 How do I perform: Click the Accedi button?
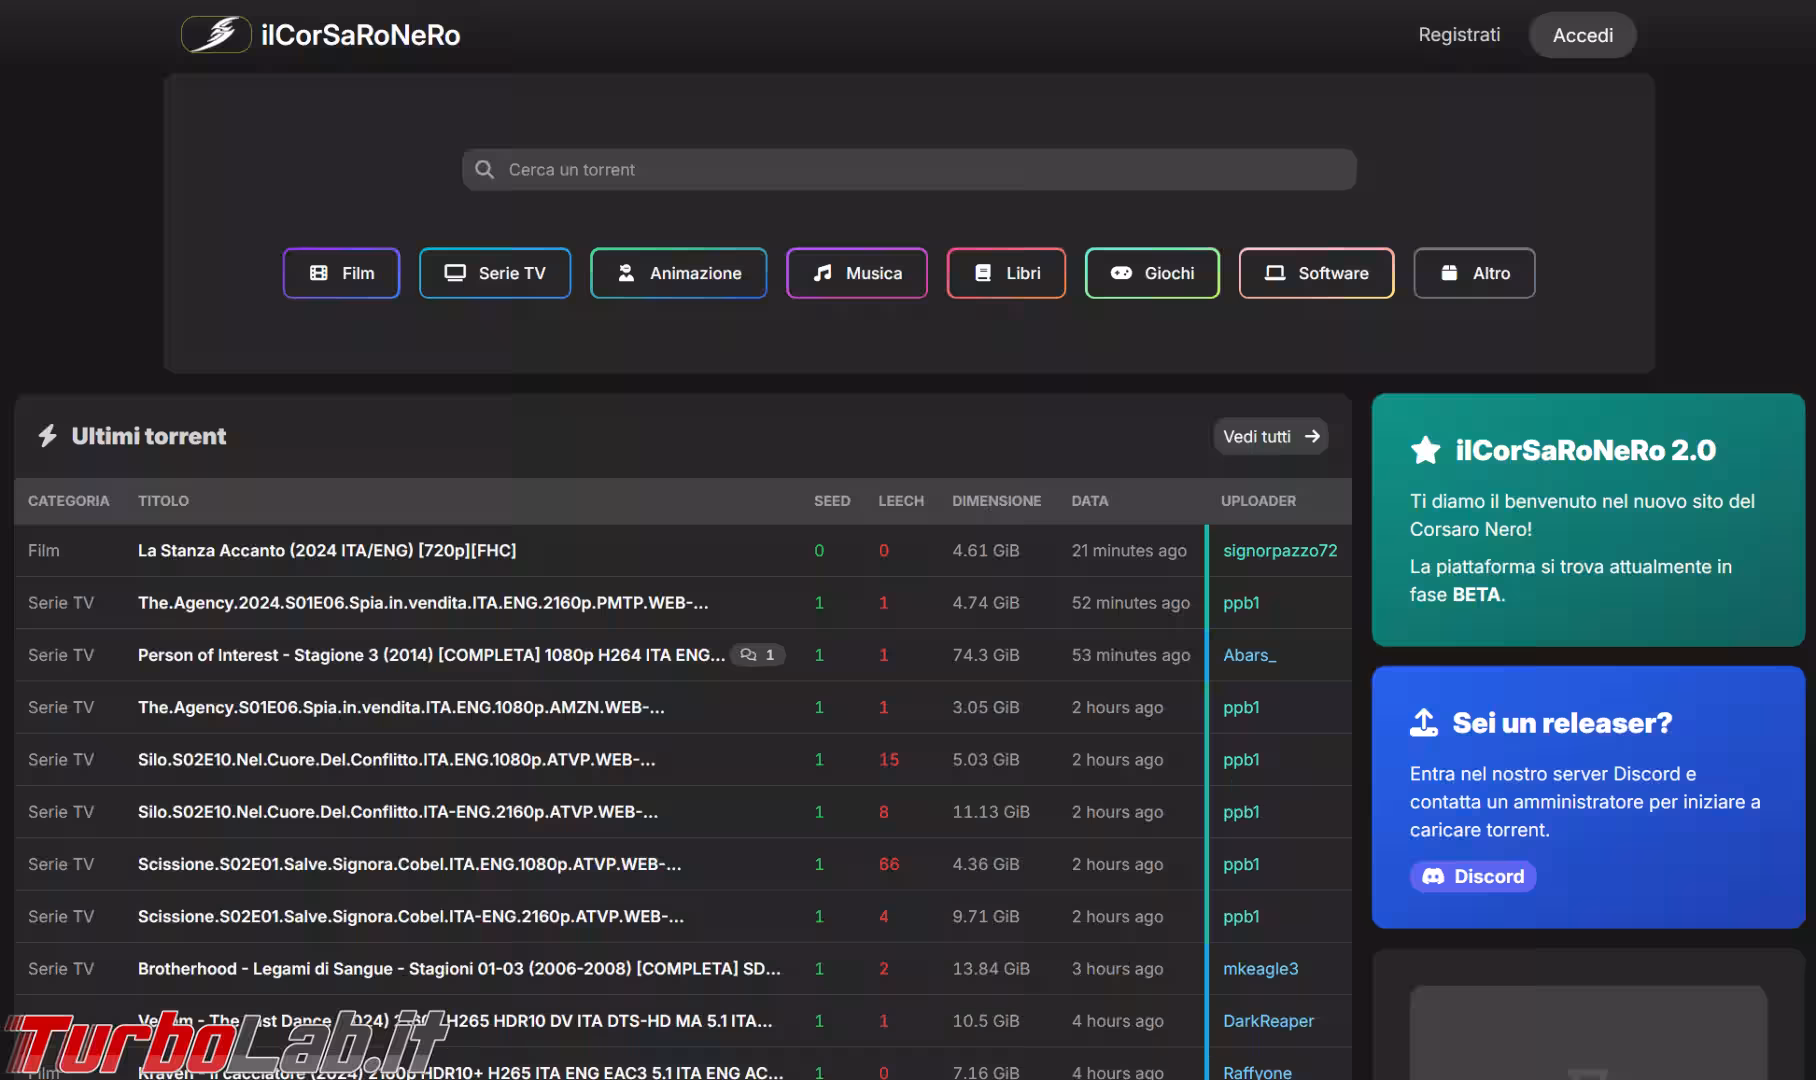point(1582,35)
